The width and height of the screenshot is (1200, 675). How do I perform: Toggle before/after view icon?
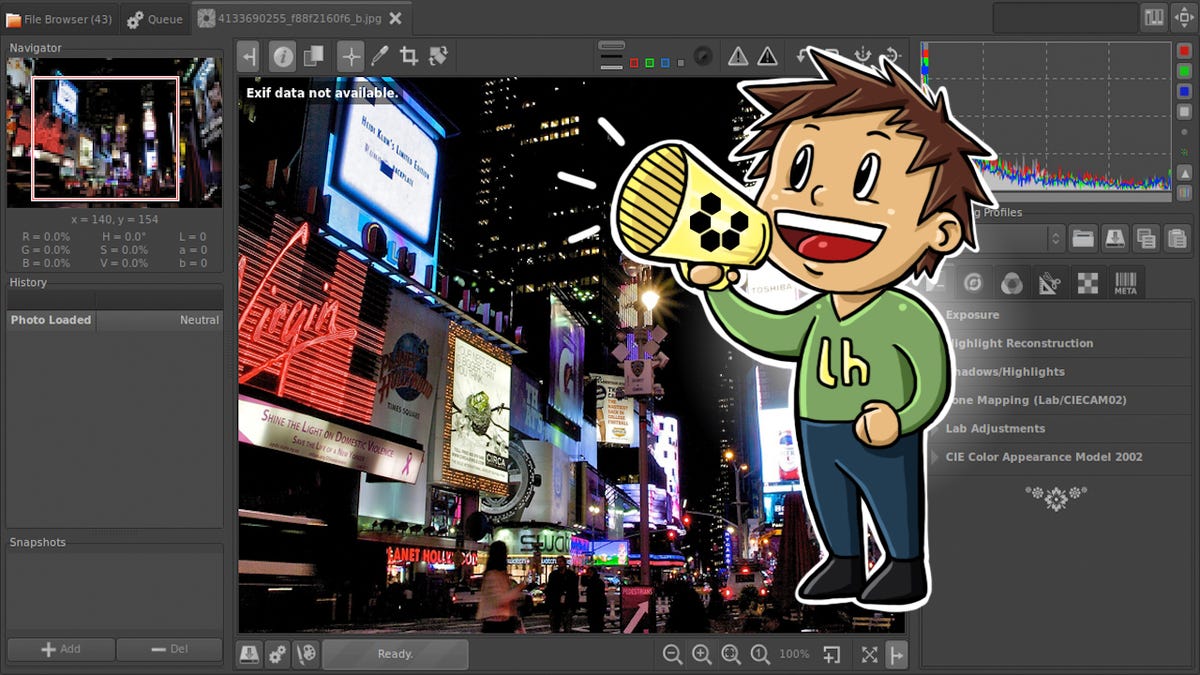coord(313,56)
